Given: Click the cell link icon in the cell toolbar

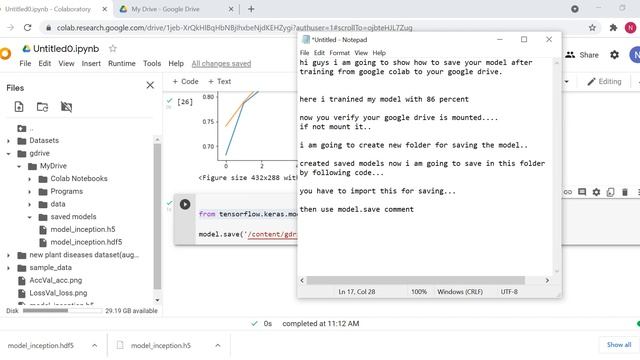Looking at the screenshot, I should pos(568,192).
